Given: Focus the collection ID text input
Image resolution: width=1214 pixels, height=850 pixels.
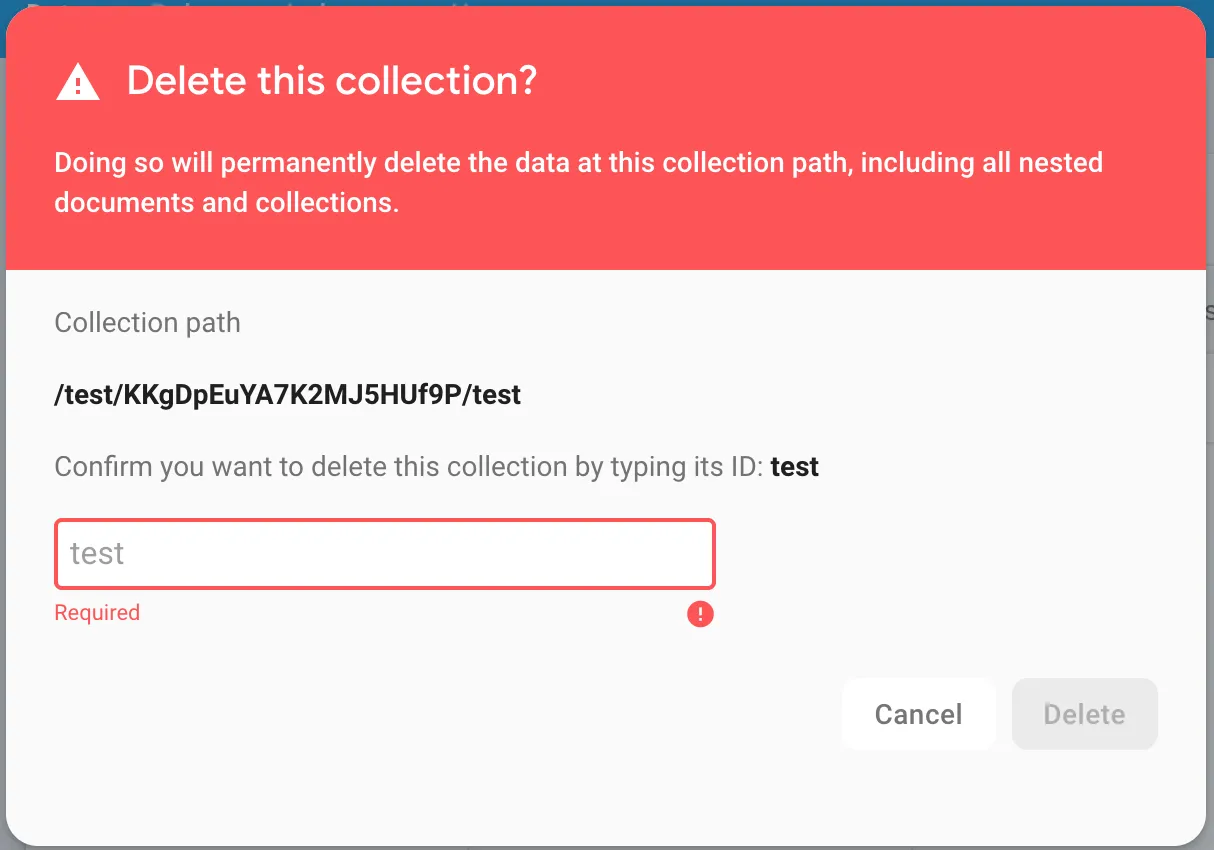Looking at the screenshot, I should click(x=385, y=554).
